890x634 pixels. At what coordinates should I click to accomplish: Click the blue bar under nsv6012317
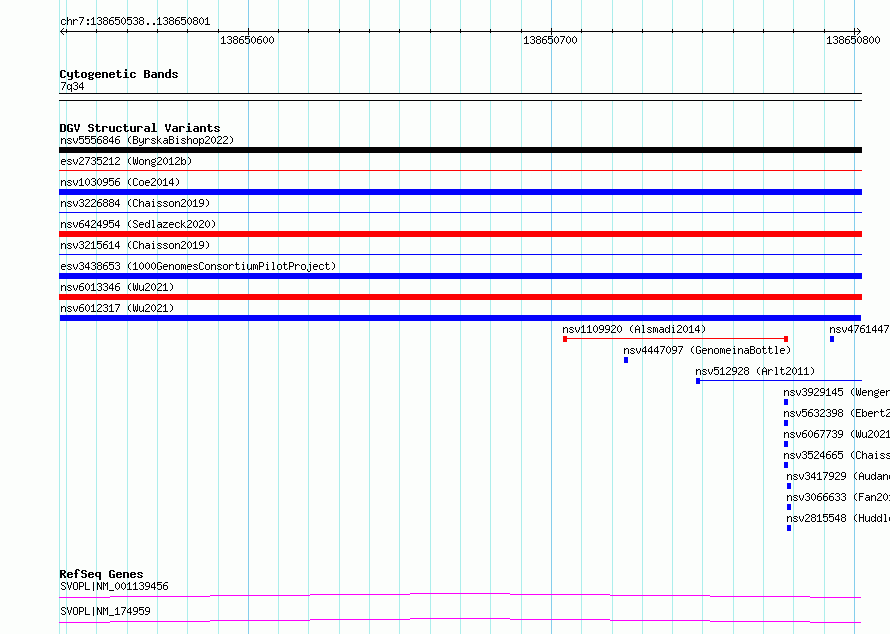(x=460, y=318)
